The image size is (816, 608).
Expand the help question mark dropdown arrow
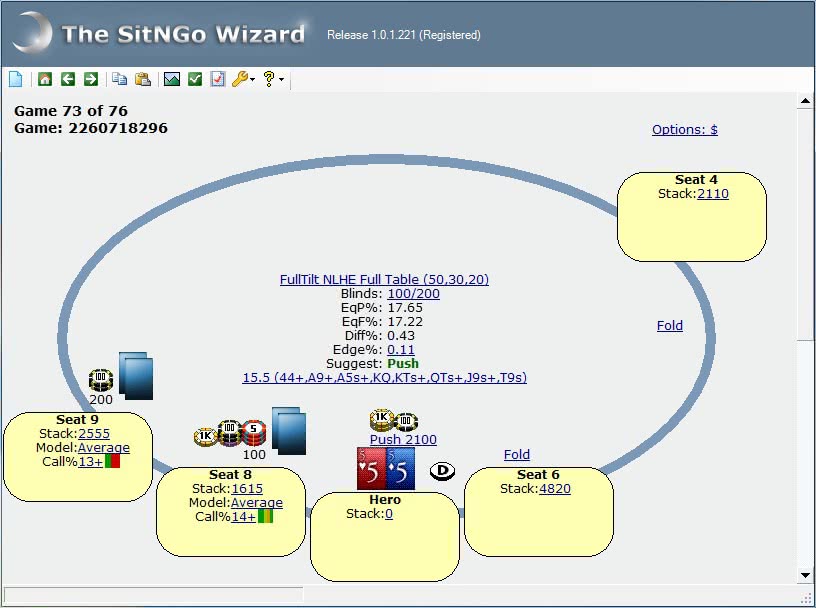click(x=282, y=80)
